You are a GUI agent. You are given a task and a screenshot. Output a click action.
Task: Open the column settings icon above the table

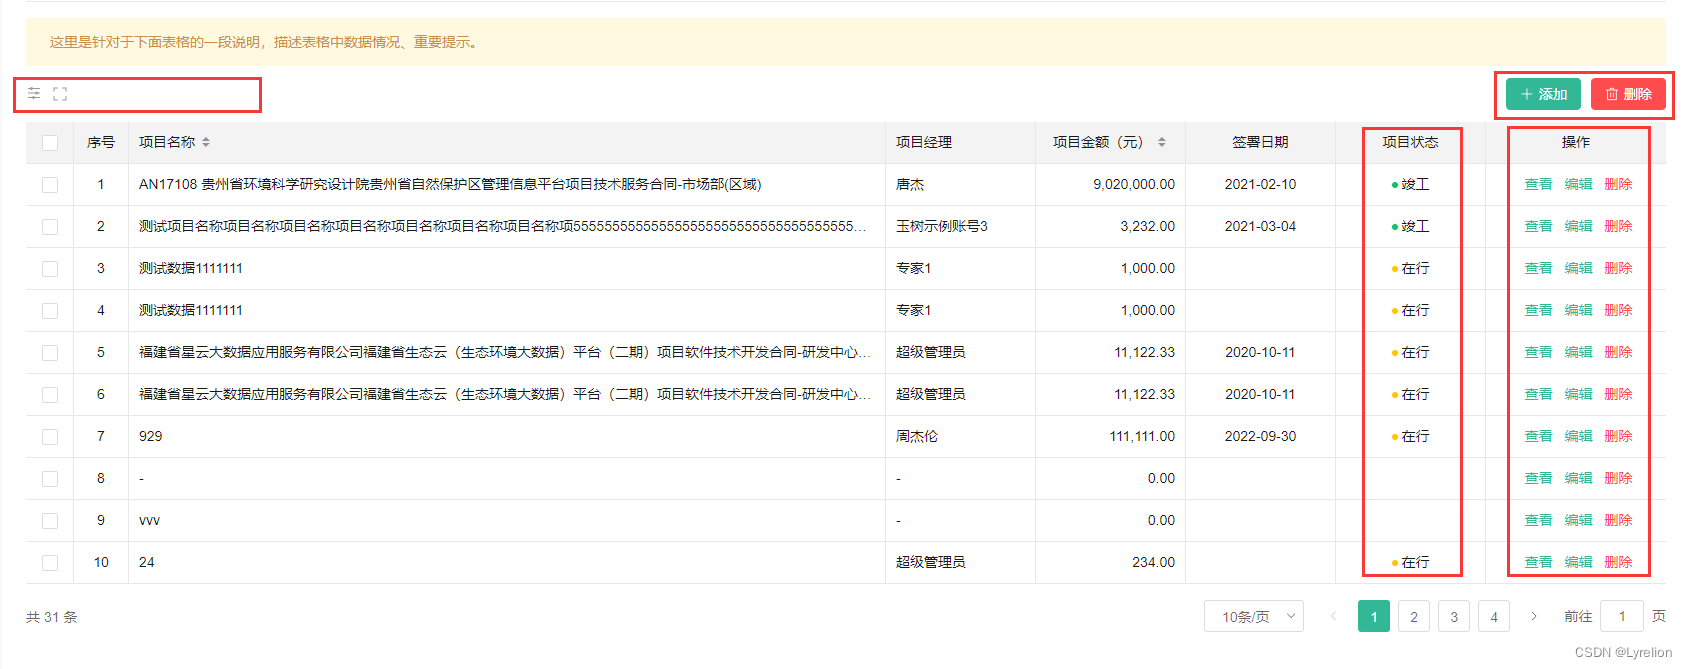34,93
